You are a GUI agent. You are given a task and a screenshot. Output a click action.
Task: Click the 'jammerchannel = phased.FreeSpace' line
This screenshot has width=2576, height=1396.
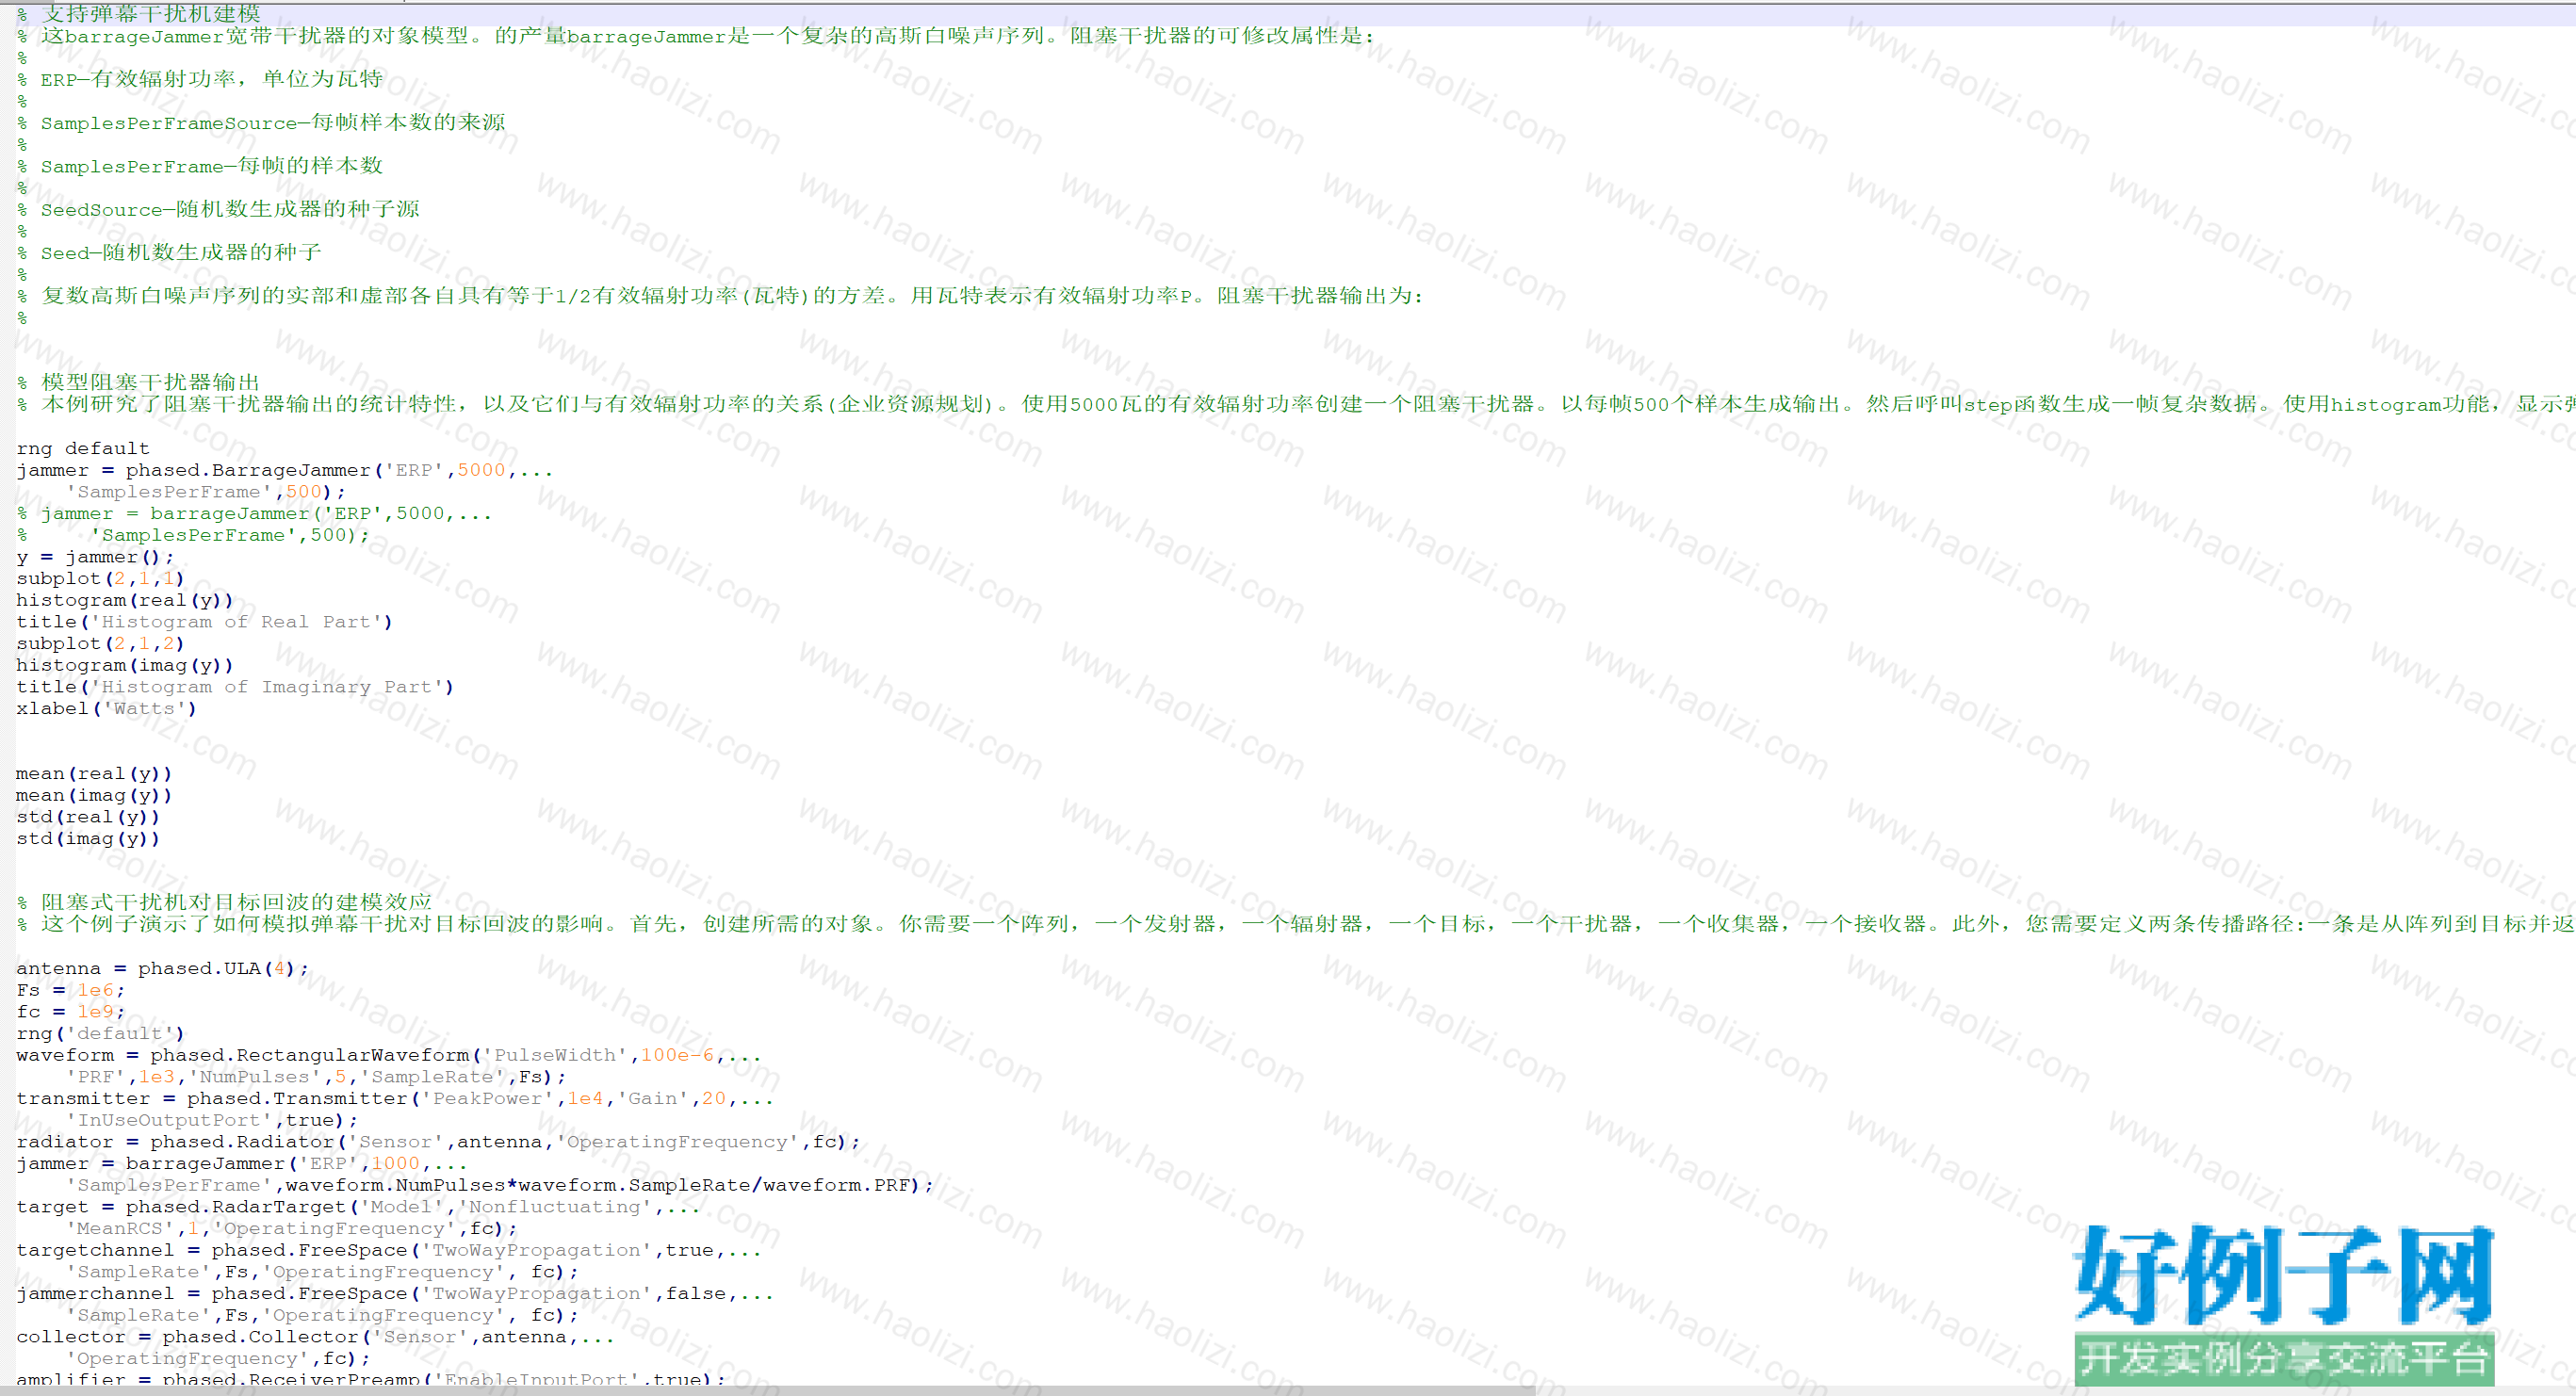click(395, 1293)
